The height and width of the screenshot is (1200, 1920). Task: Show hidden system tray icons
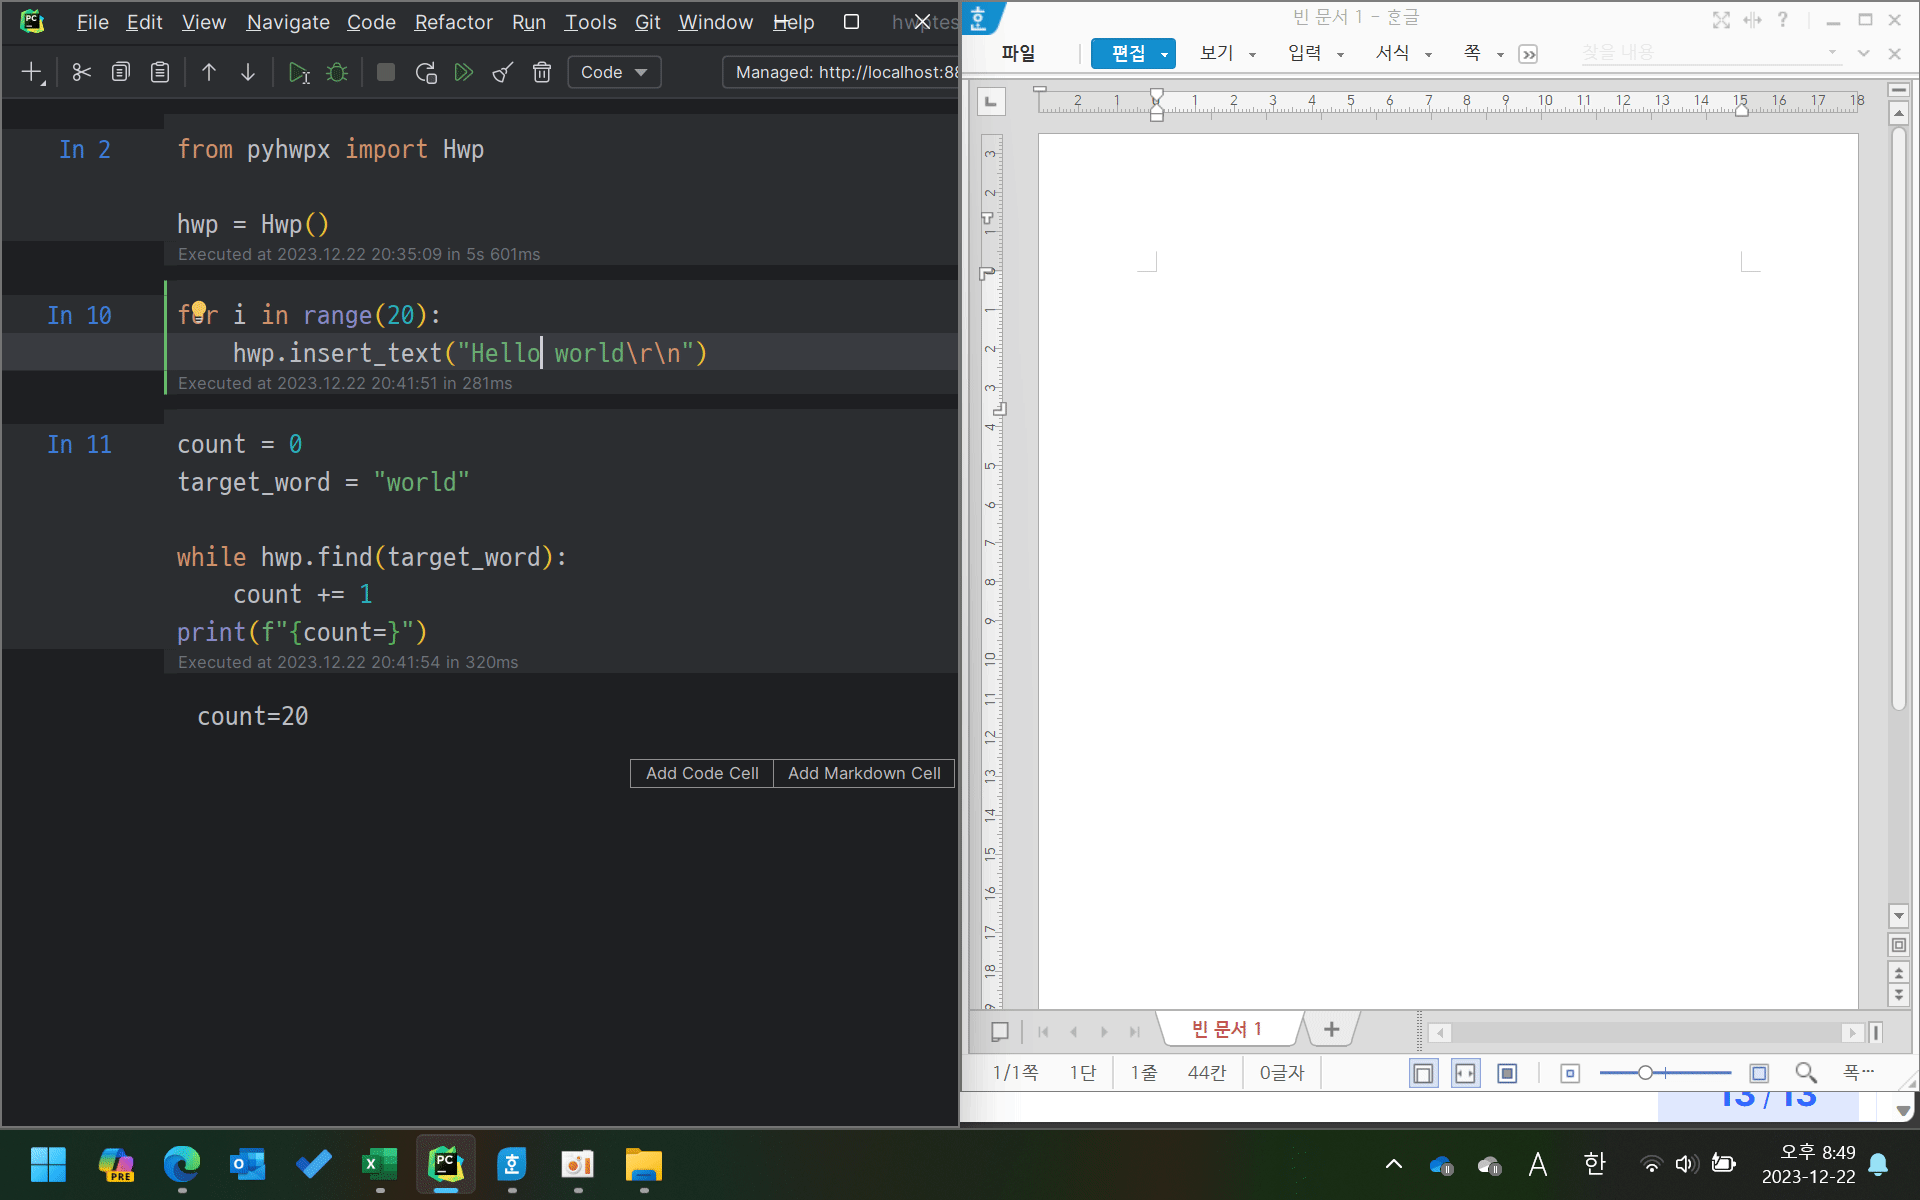point(1393,1164)
